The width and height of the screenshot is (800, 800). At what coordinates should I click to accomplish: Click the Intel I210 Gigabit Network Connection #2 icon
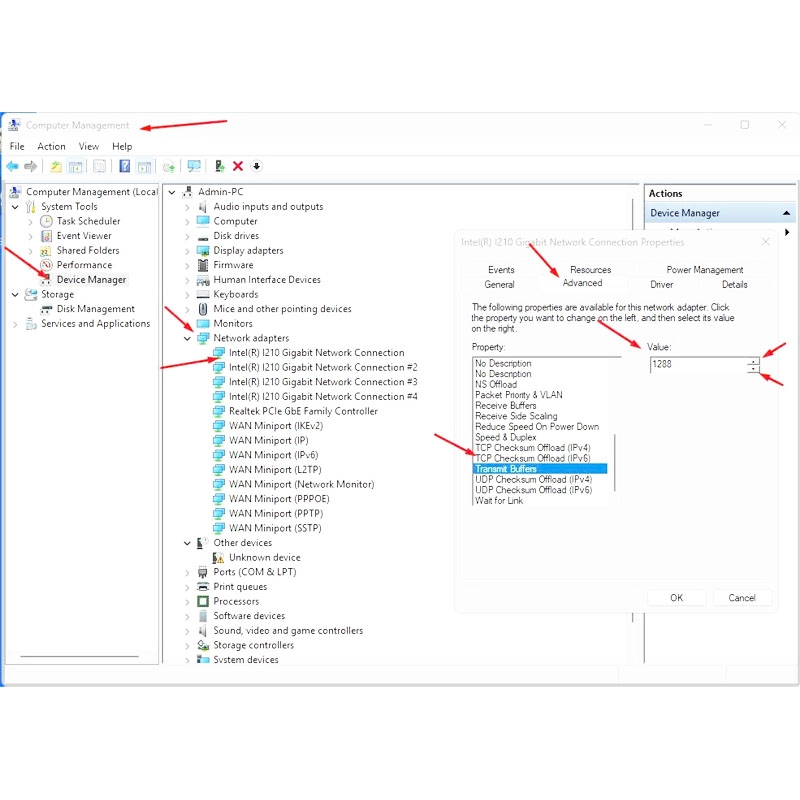coord(219,367)
